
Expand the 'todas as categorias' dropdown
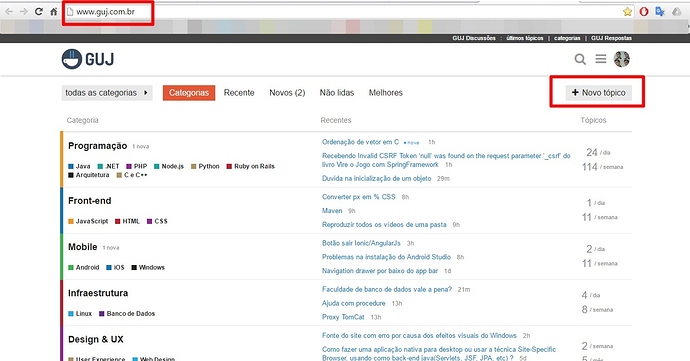pos(107,93)
